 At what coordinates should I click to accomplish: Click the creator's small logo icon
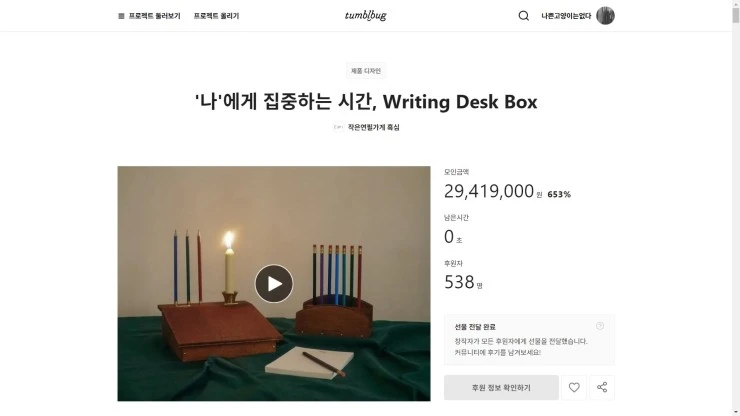click(338, 127)
